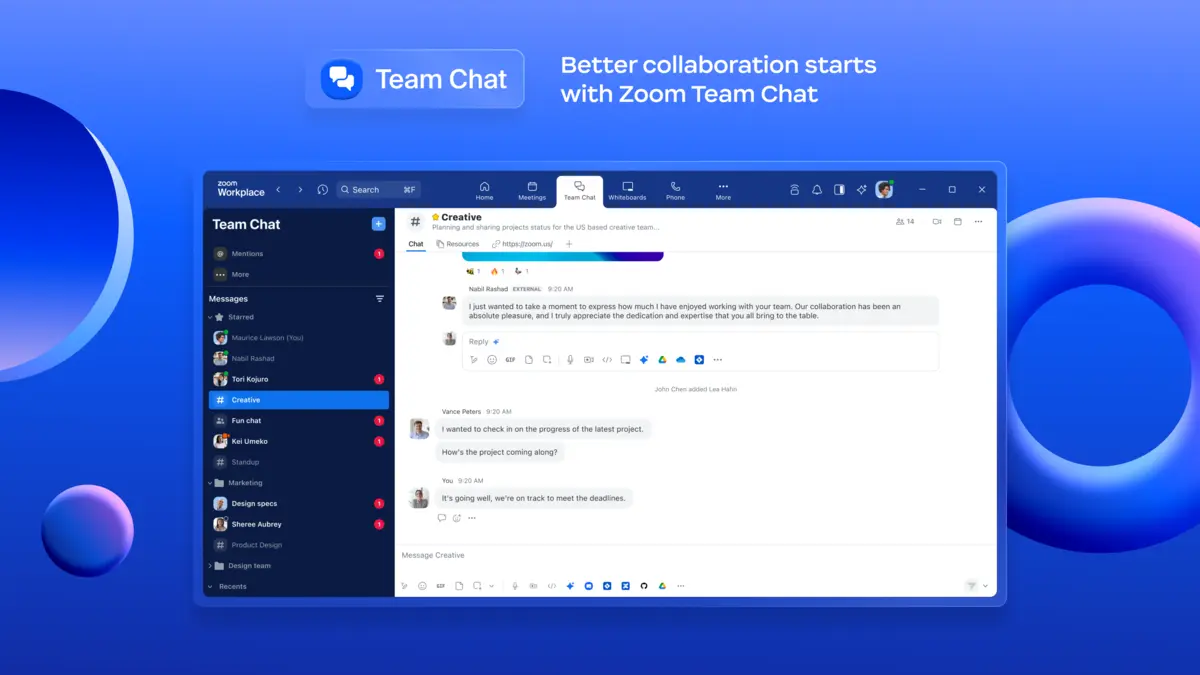Open the profile avatar menu
This screenshot has height=675, width=1200.
[x=884, y=189]
